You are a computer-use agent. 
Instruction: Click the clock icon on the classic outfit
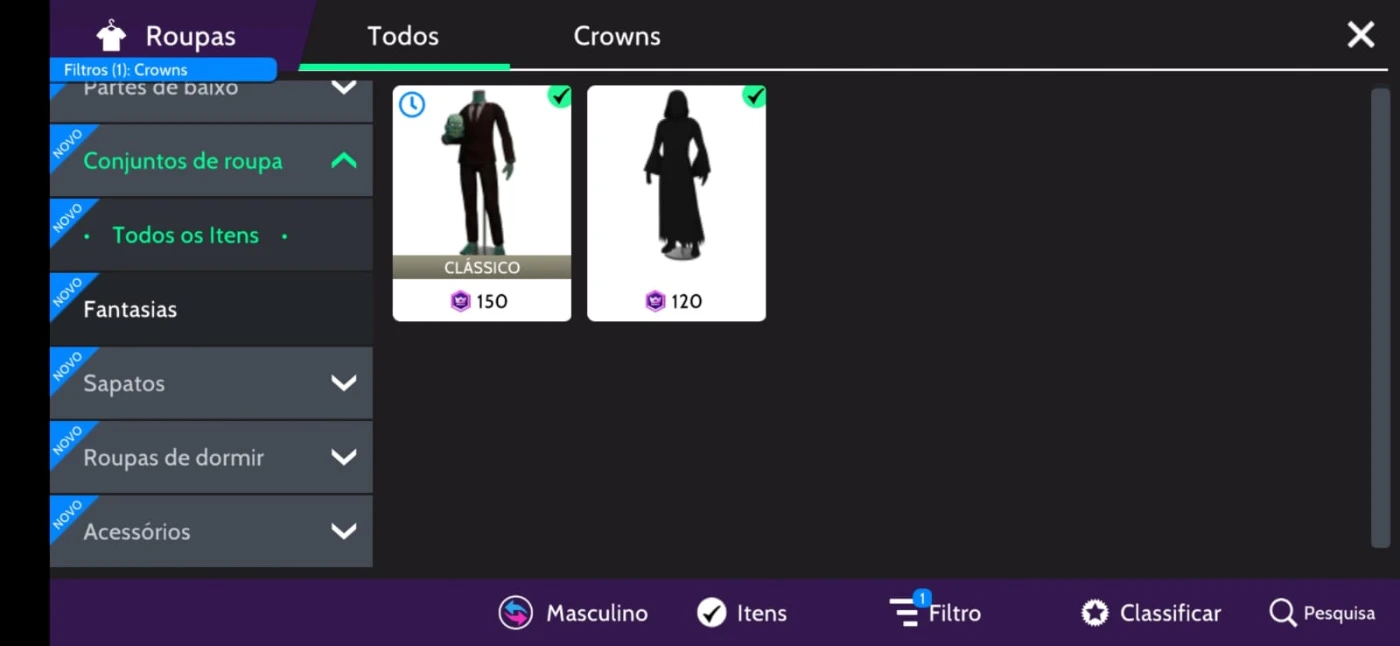[x=412, y=104]
